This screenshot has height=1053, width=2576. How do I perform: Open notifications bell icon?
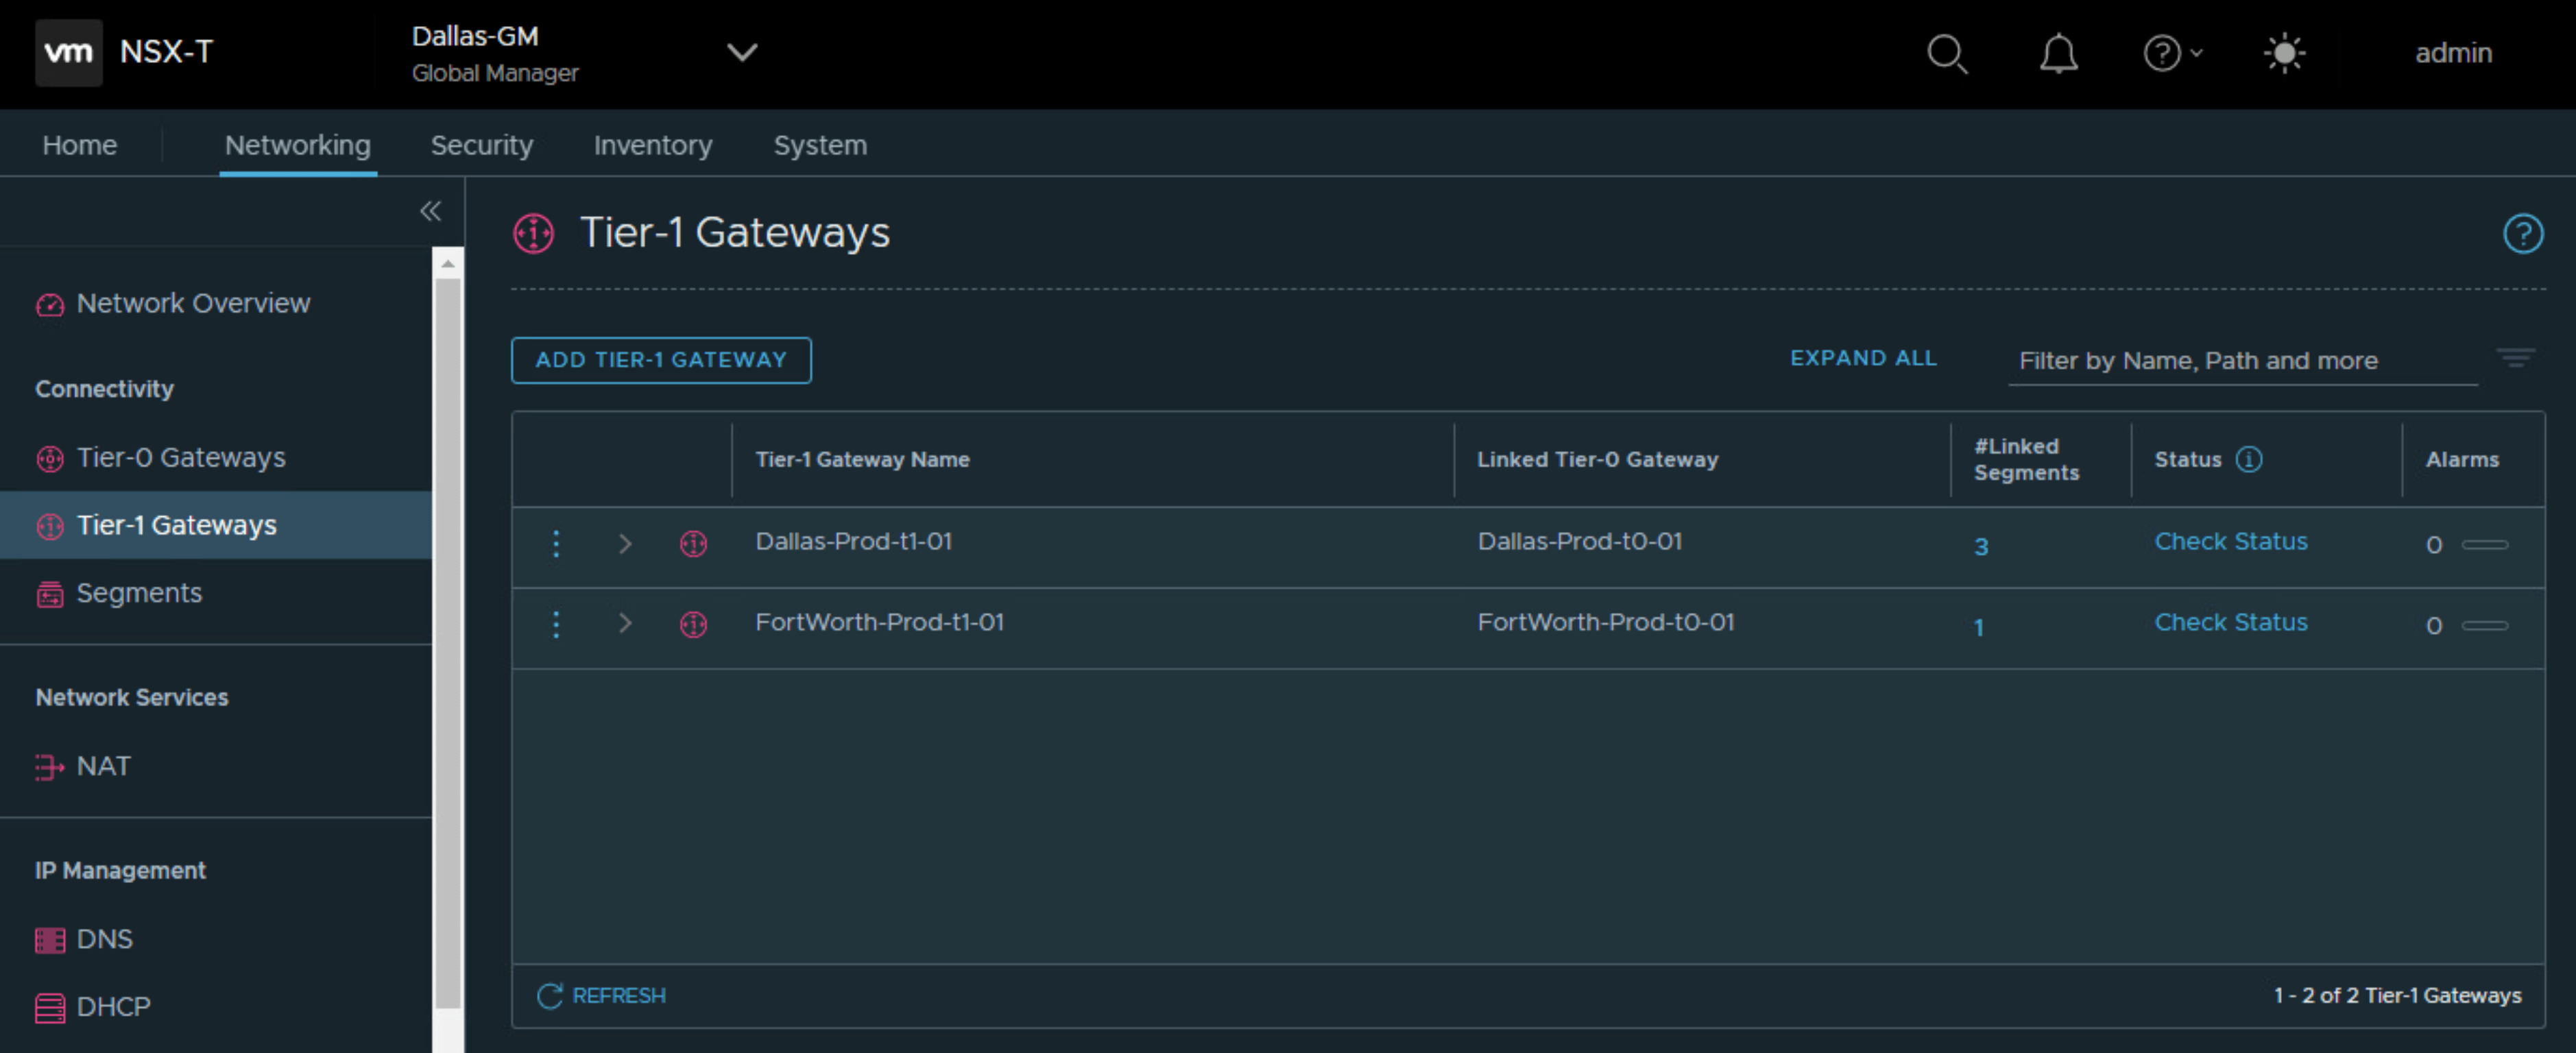tap(2058, 53)
